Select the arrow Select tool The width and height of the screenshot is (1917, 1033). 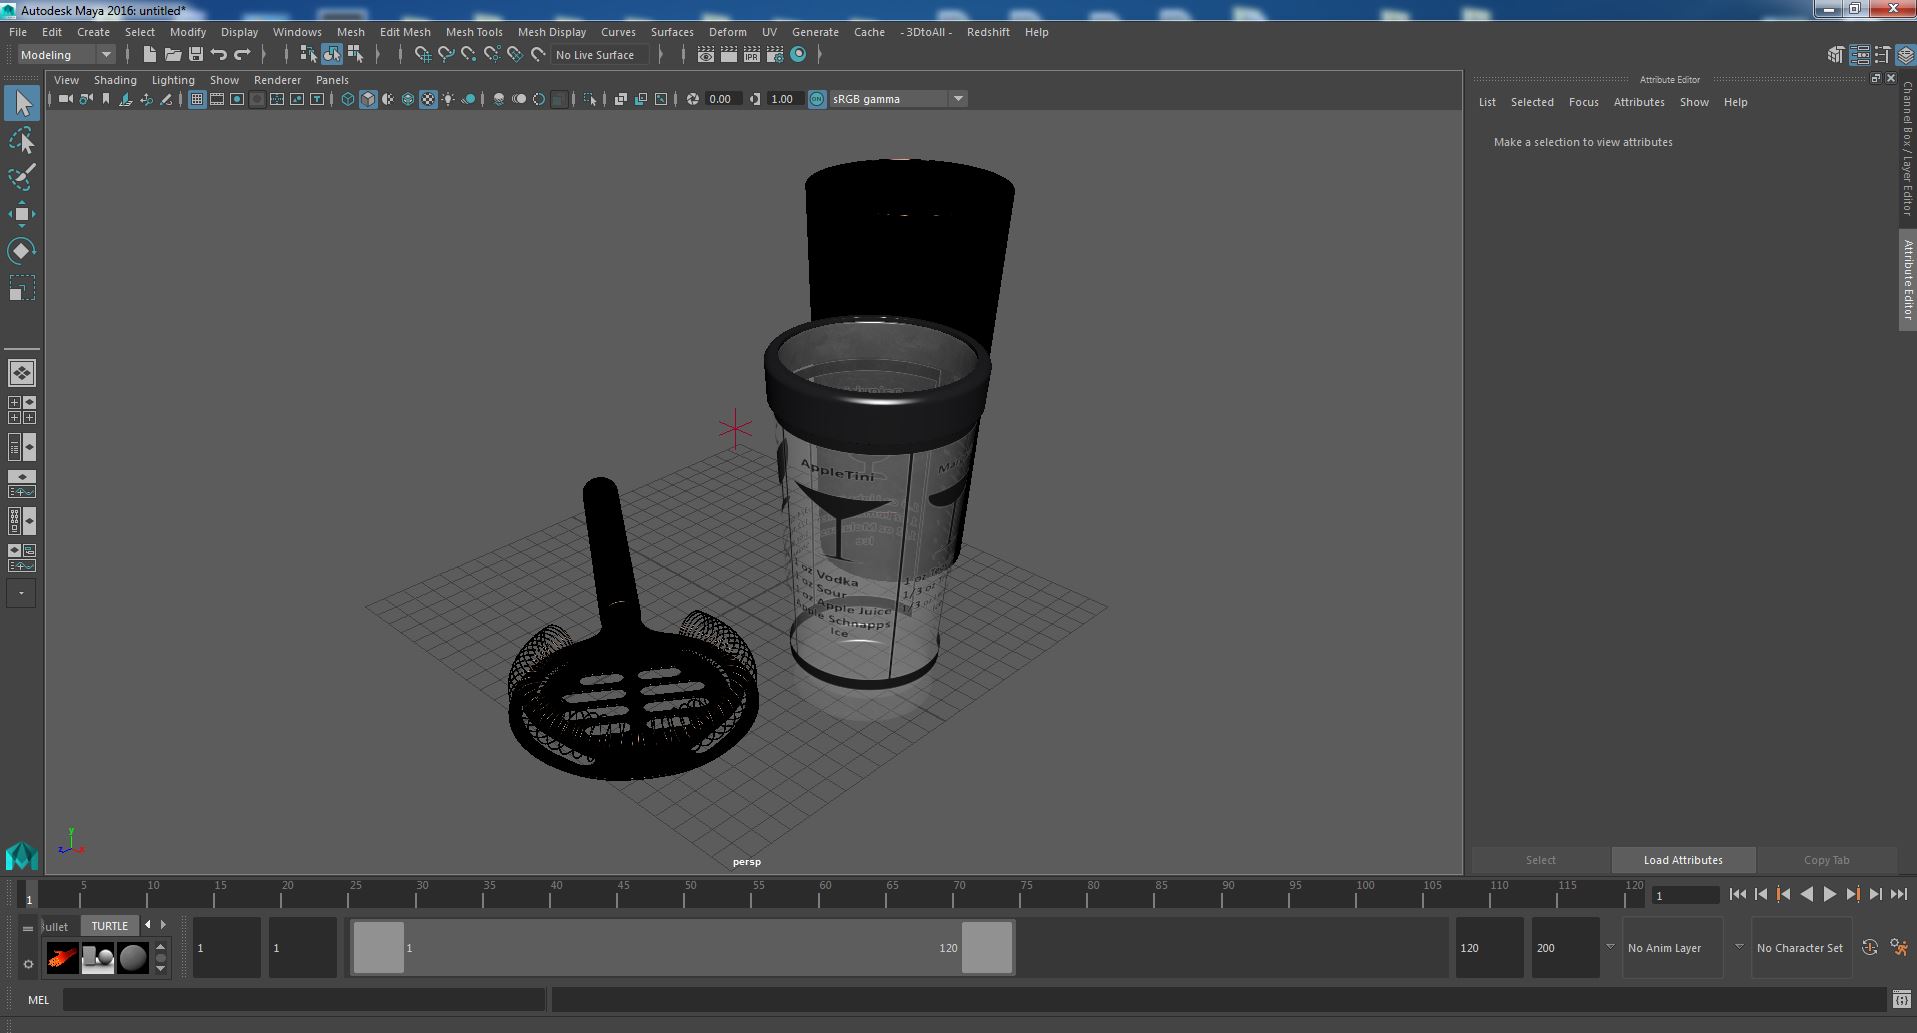22,103
